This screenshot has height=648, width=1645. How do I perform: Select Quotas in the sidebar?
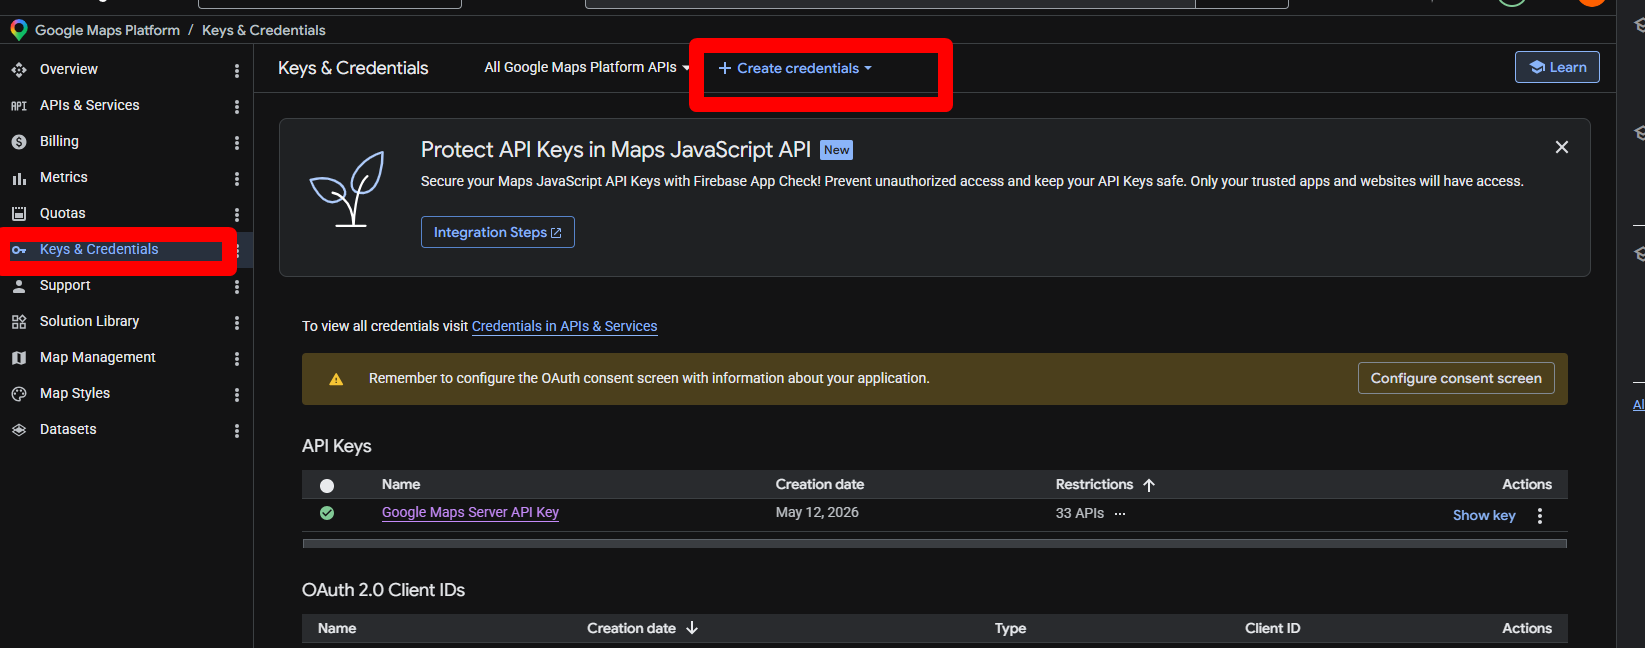tap(63, 213)
